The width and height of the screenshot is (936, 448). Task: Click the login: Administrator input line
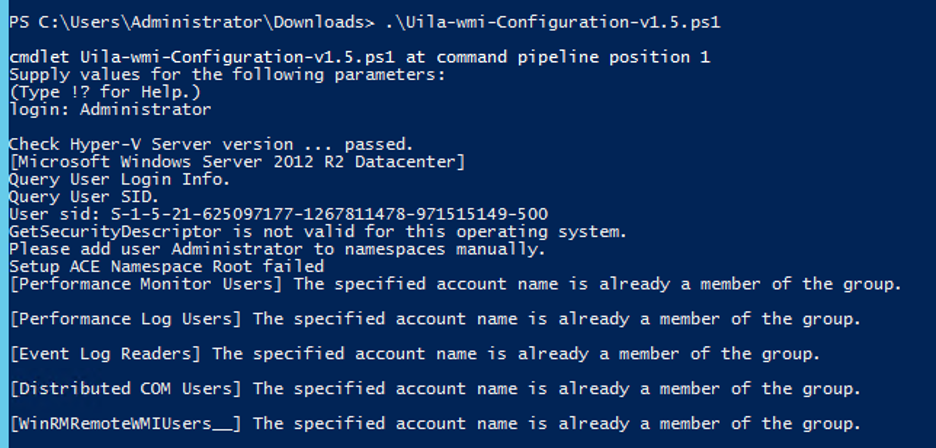click(110, 110)
